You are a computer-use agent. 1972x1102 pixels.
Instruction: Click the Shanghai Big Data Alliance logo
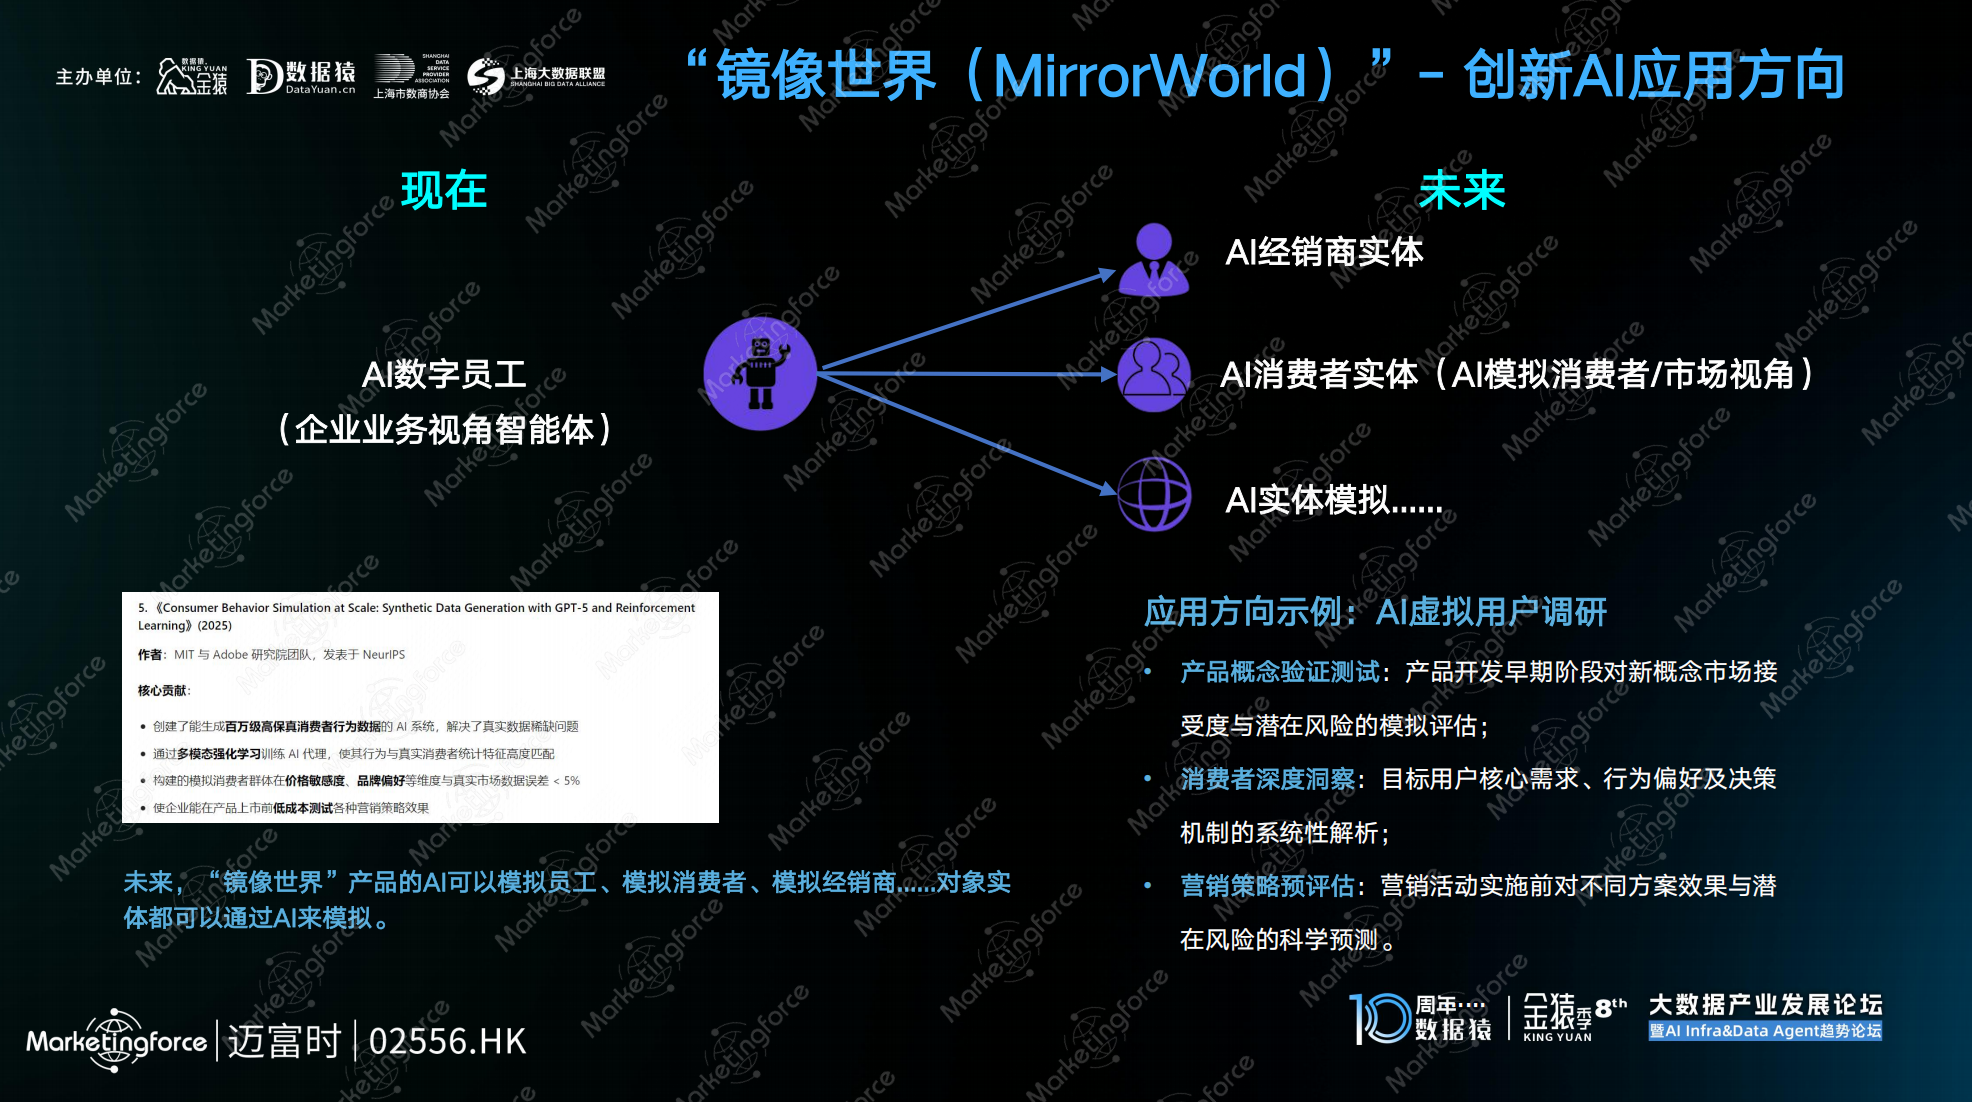537,76
